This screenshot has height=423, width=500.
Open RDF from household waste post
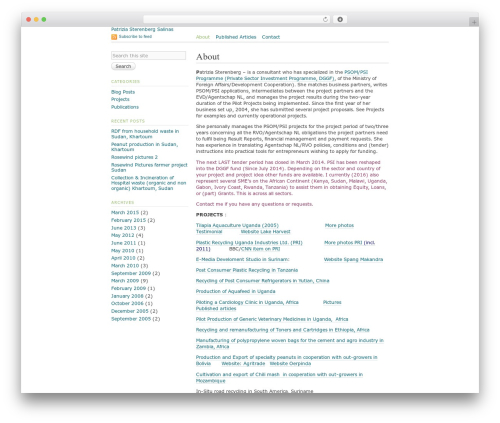[145, 134]
